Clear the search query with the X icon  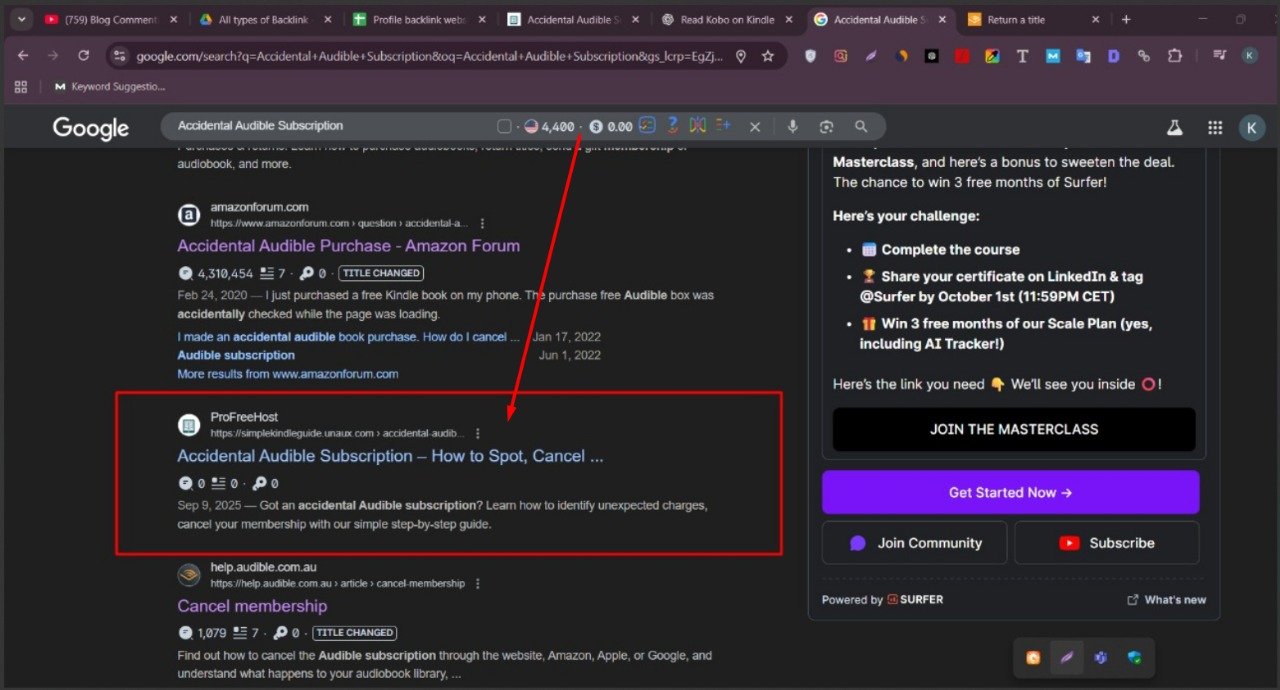(x=755, y=126)
